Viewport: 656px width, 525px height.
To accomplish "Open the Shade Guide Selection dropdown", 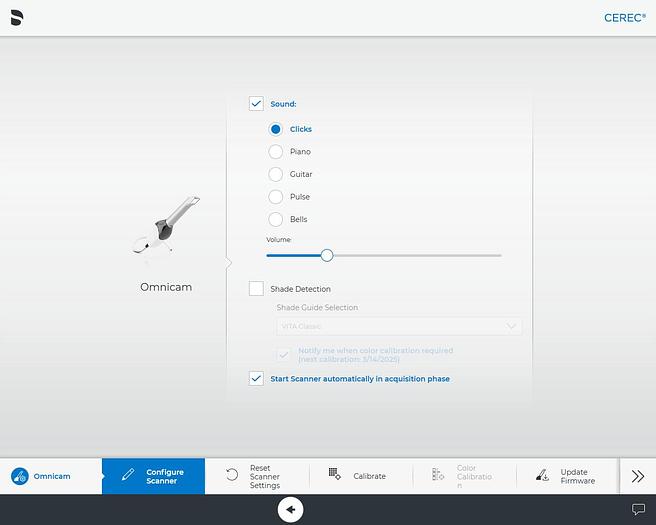I will 399,326.
